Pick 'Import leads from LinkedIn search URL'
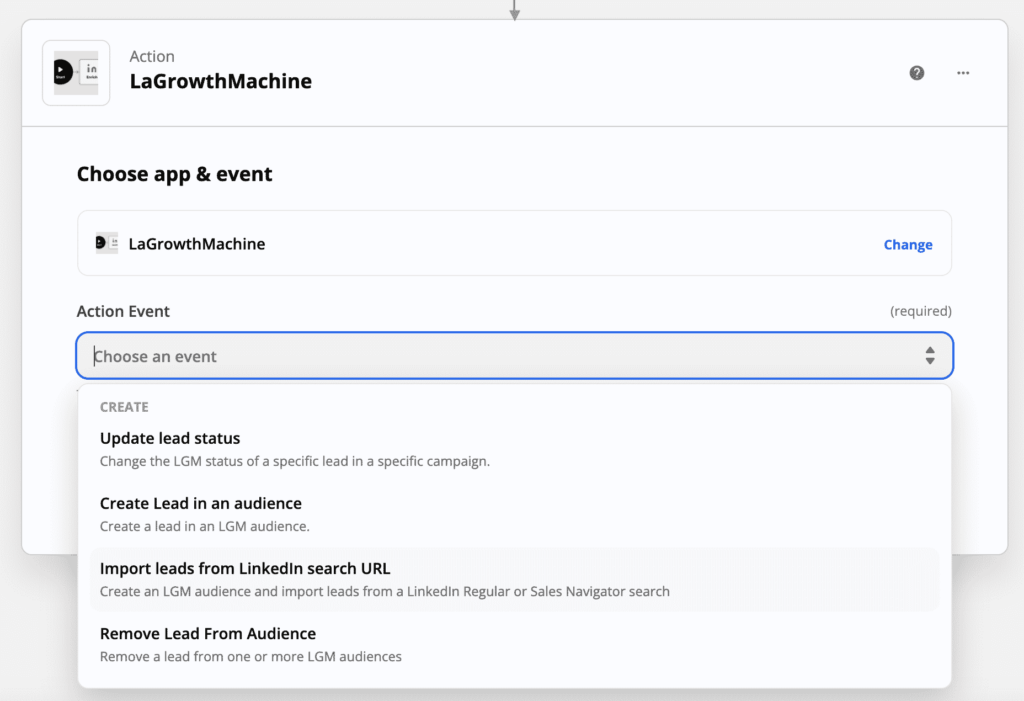The height and width of the screenshot is (701, 1024). [245, 569]
